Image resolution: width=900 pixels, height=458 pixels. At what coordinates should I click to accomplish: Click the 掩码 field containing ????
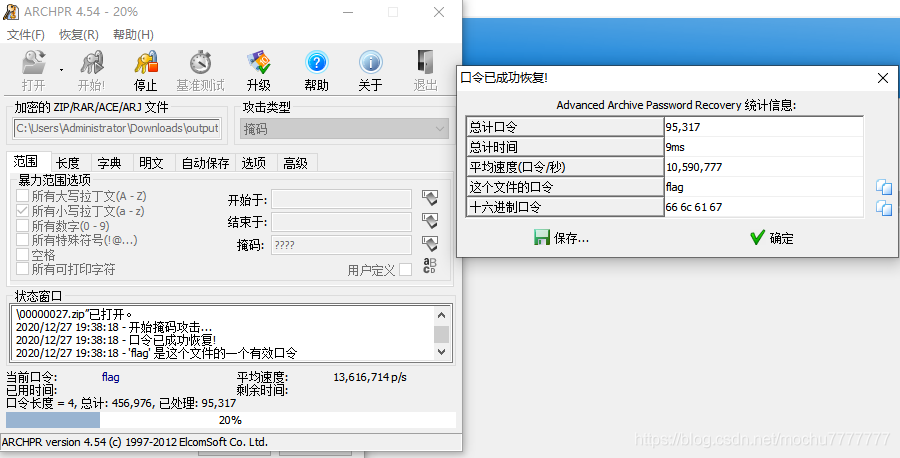[342, 245]
